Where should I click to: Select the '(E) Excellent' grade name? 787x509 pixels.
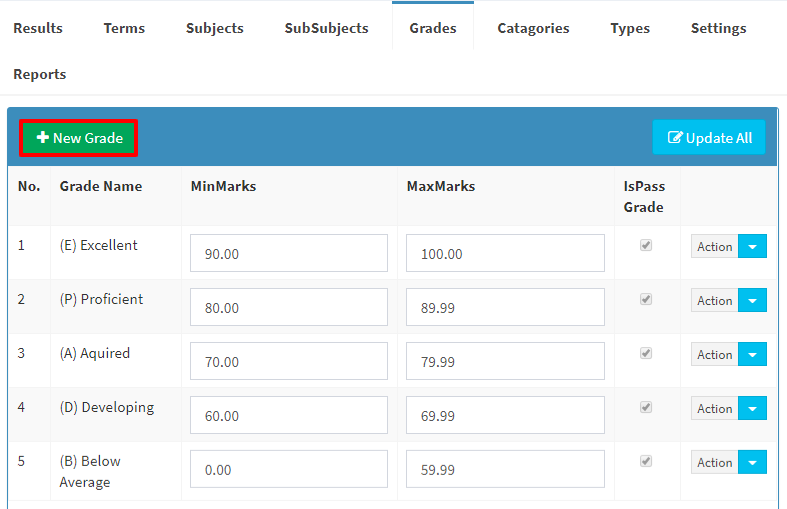pos(98,245)
